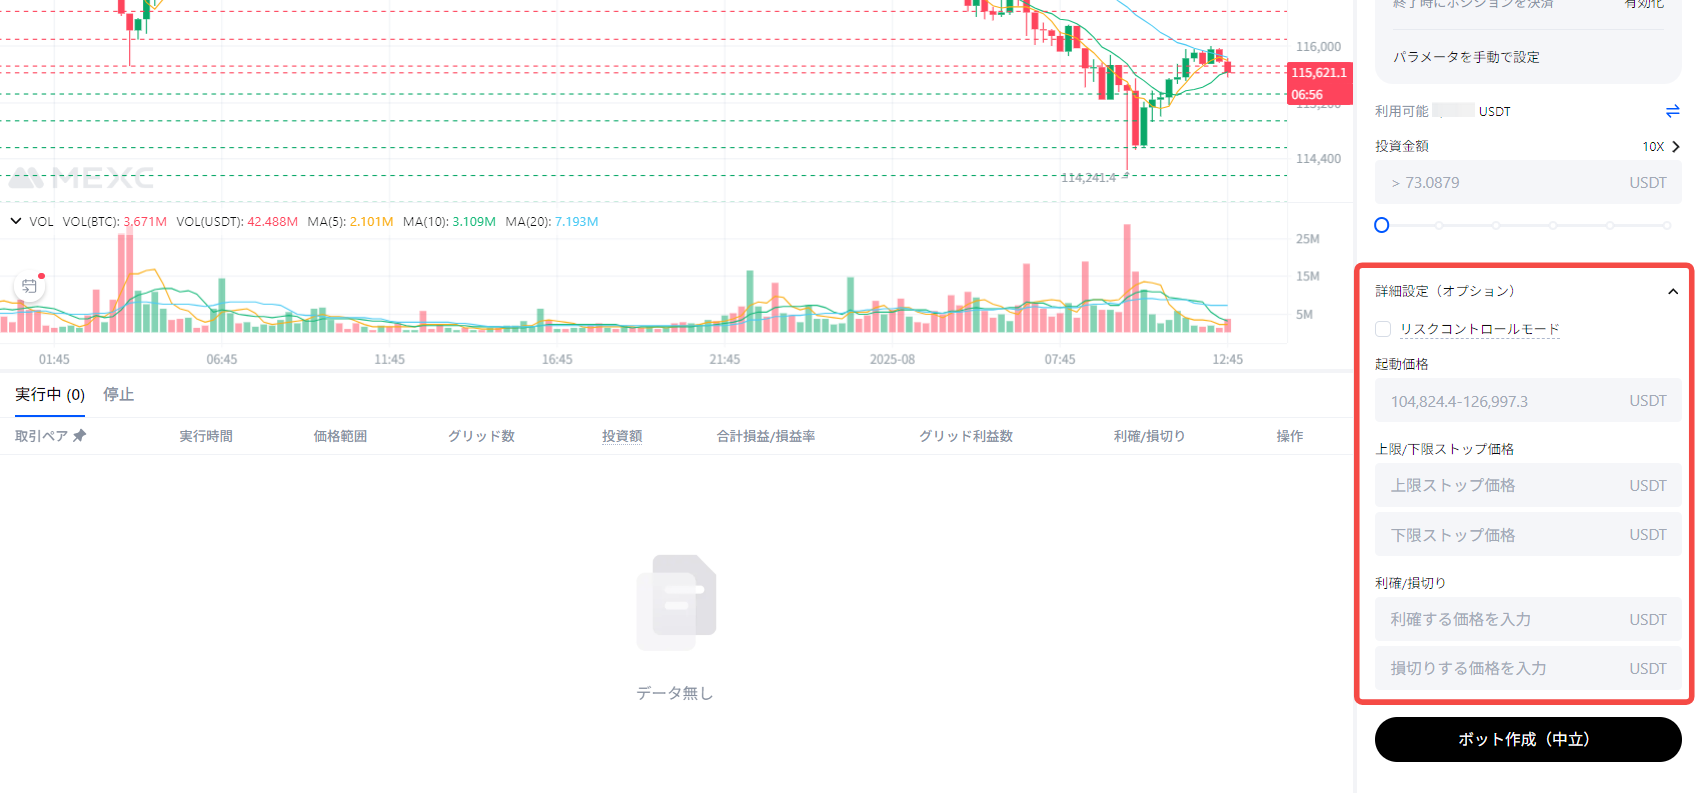This screenshot has height=793, width=1697.
Task: Open the calendar icon with red dot
Action: (x=30, y=286)
